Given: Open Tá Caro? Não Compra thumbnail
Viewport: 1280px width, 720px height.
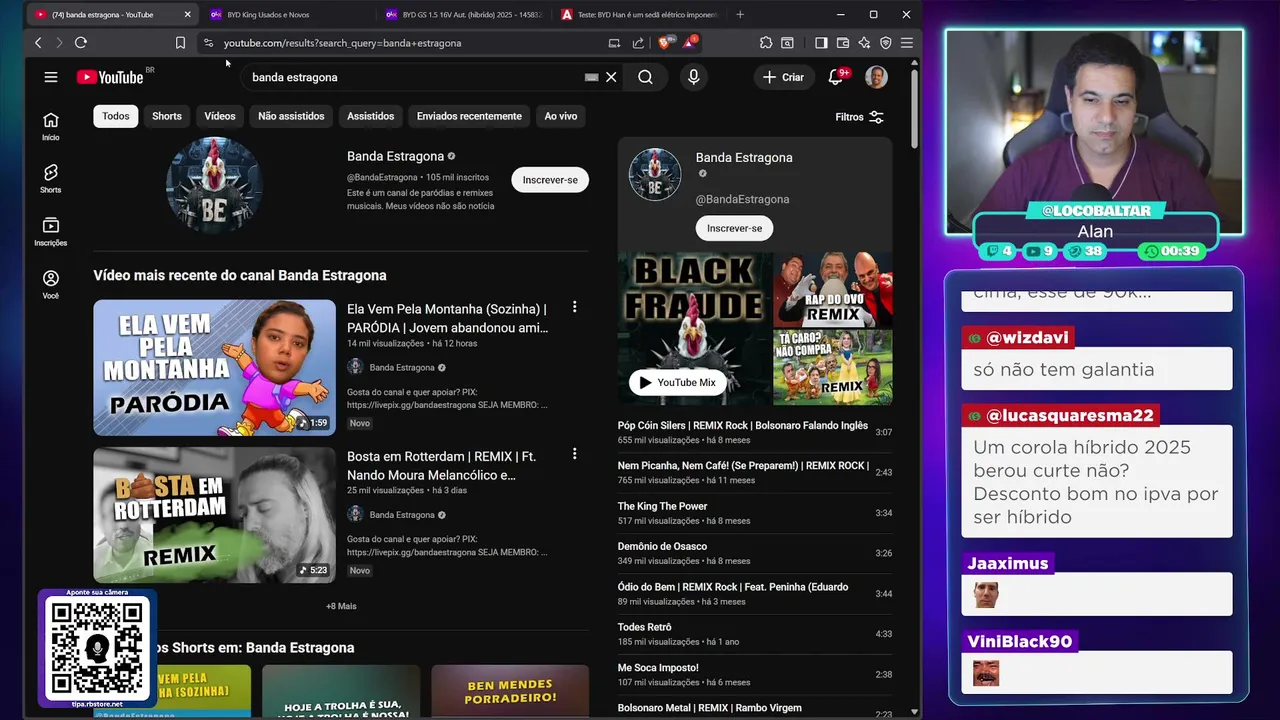Looking at the screenshot, I should (x=833, y=367).
